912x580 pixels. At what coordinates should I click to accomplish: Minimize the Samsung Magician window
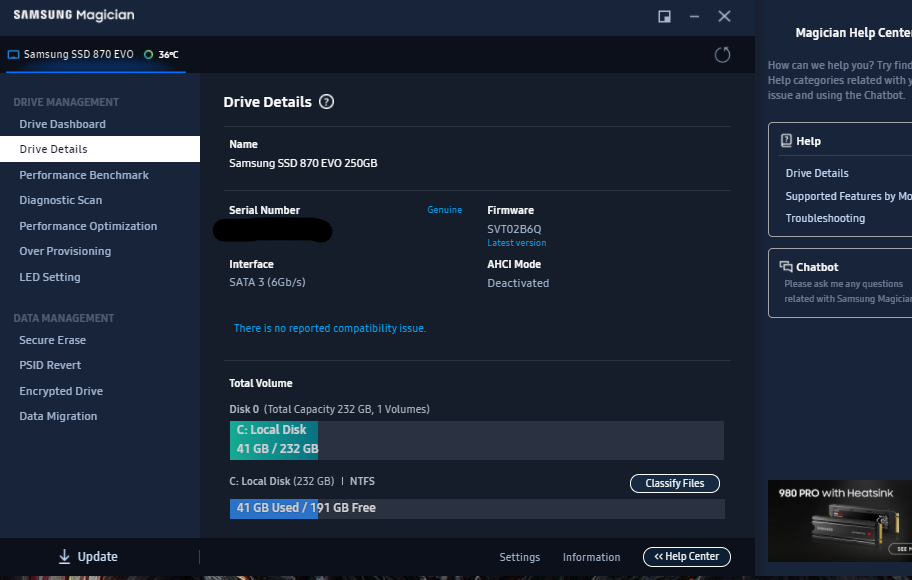694,16
